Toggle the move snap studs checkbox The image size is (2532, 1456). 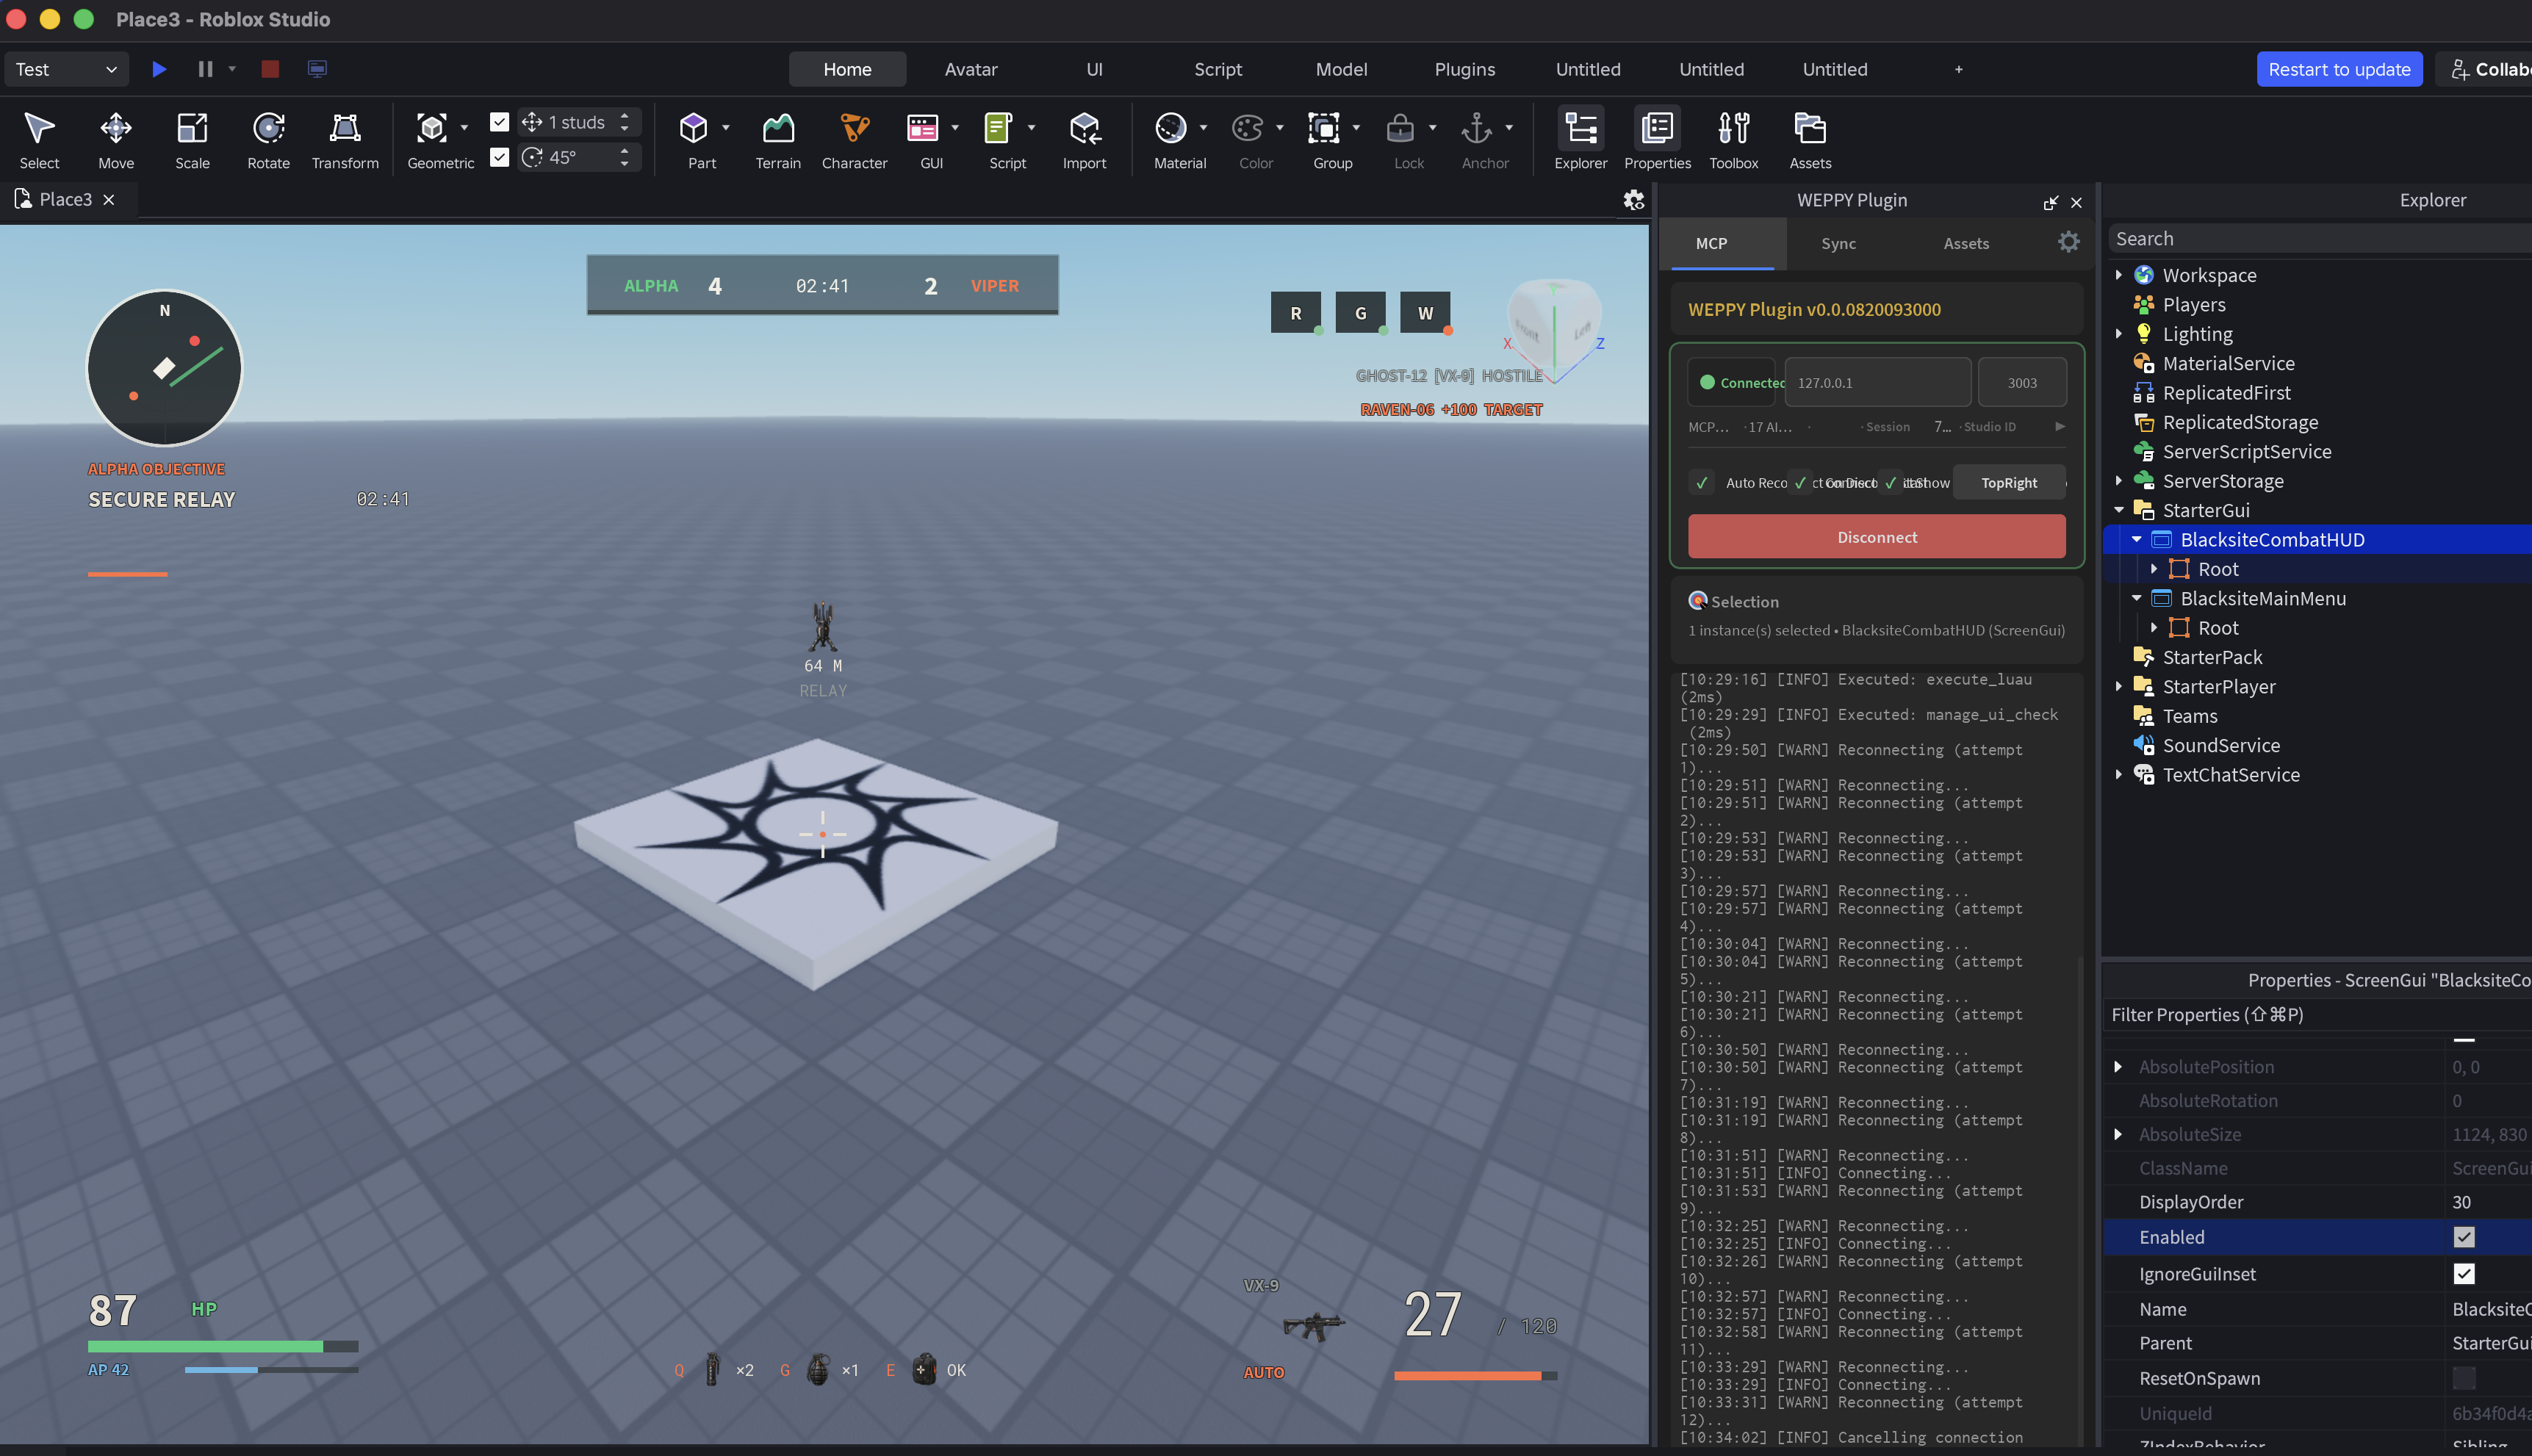pos(499,122)
